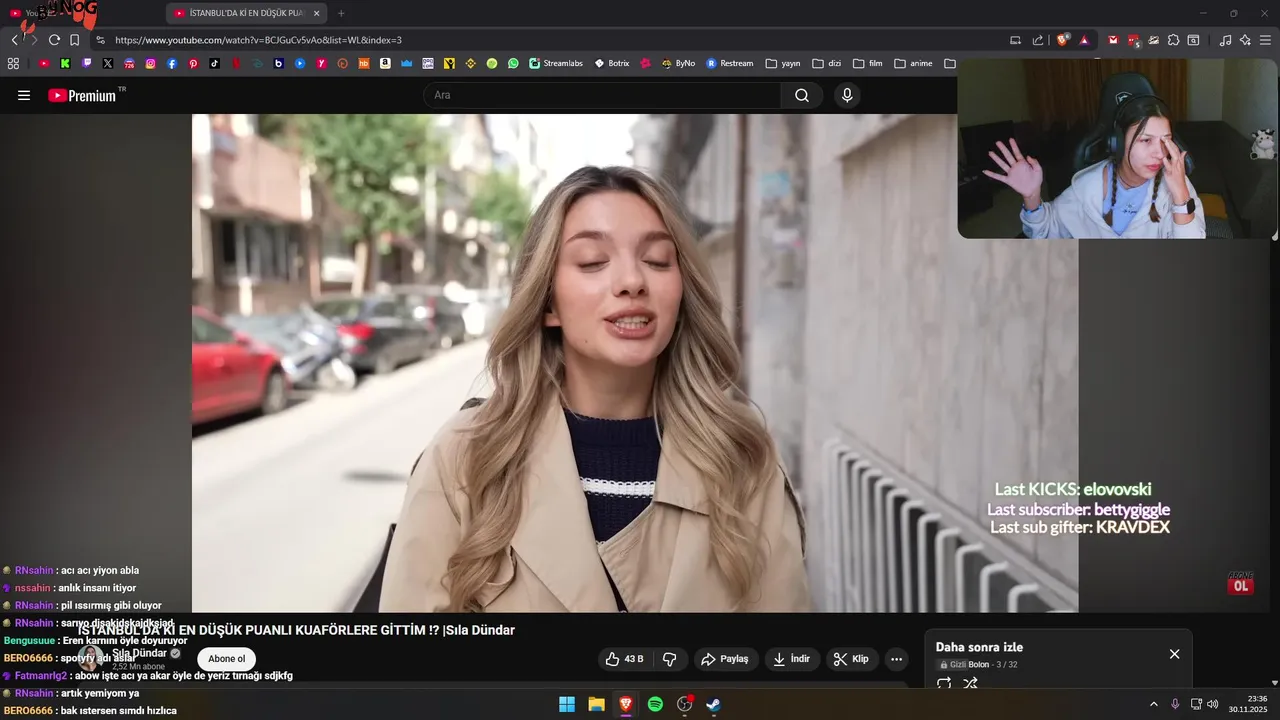Start voice search with the microphone
Viewport: 1280px width, 720px height.
(847, 95)
